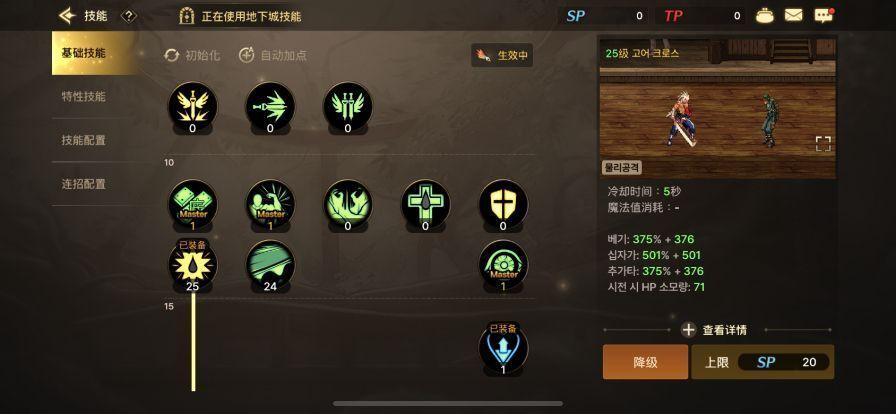Viewport: 896px width, 414px height.
Task: Toggle the 生效中 active status button
Action: click(x=502, y=55)
